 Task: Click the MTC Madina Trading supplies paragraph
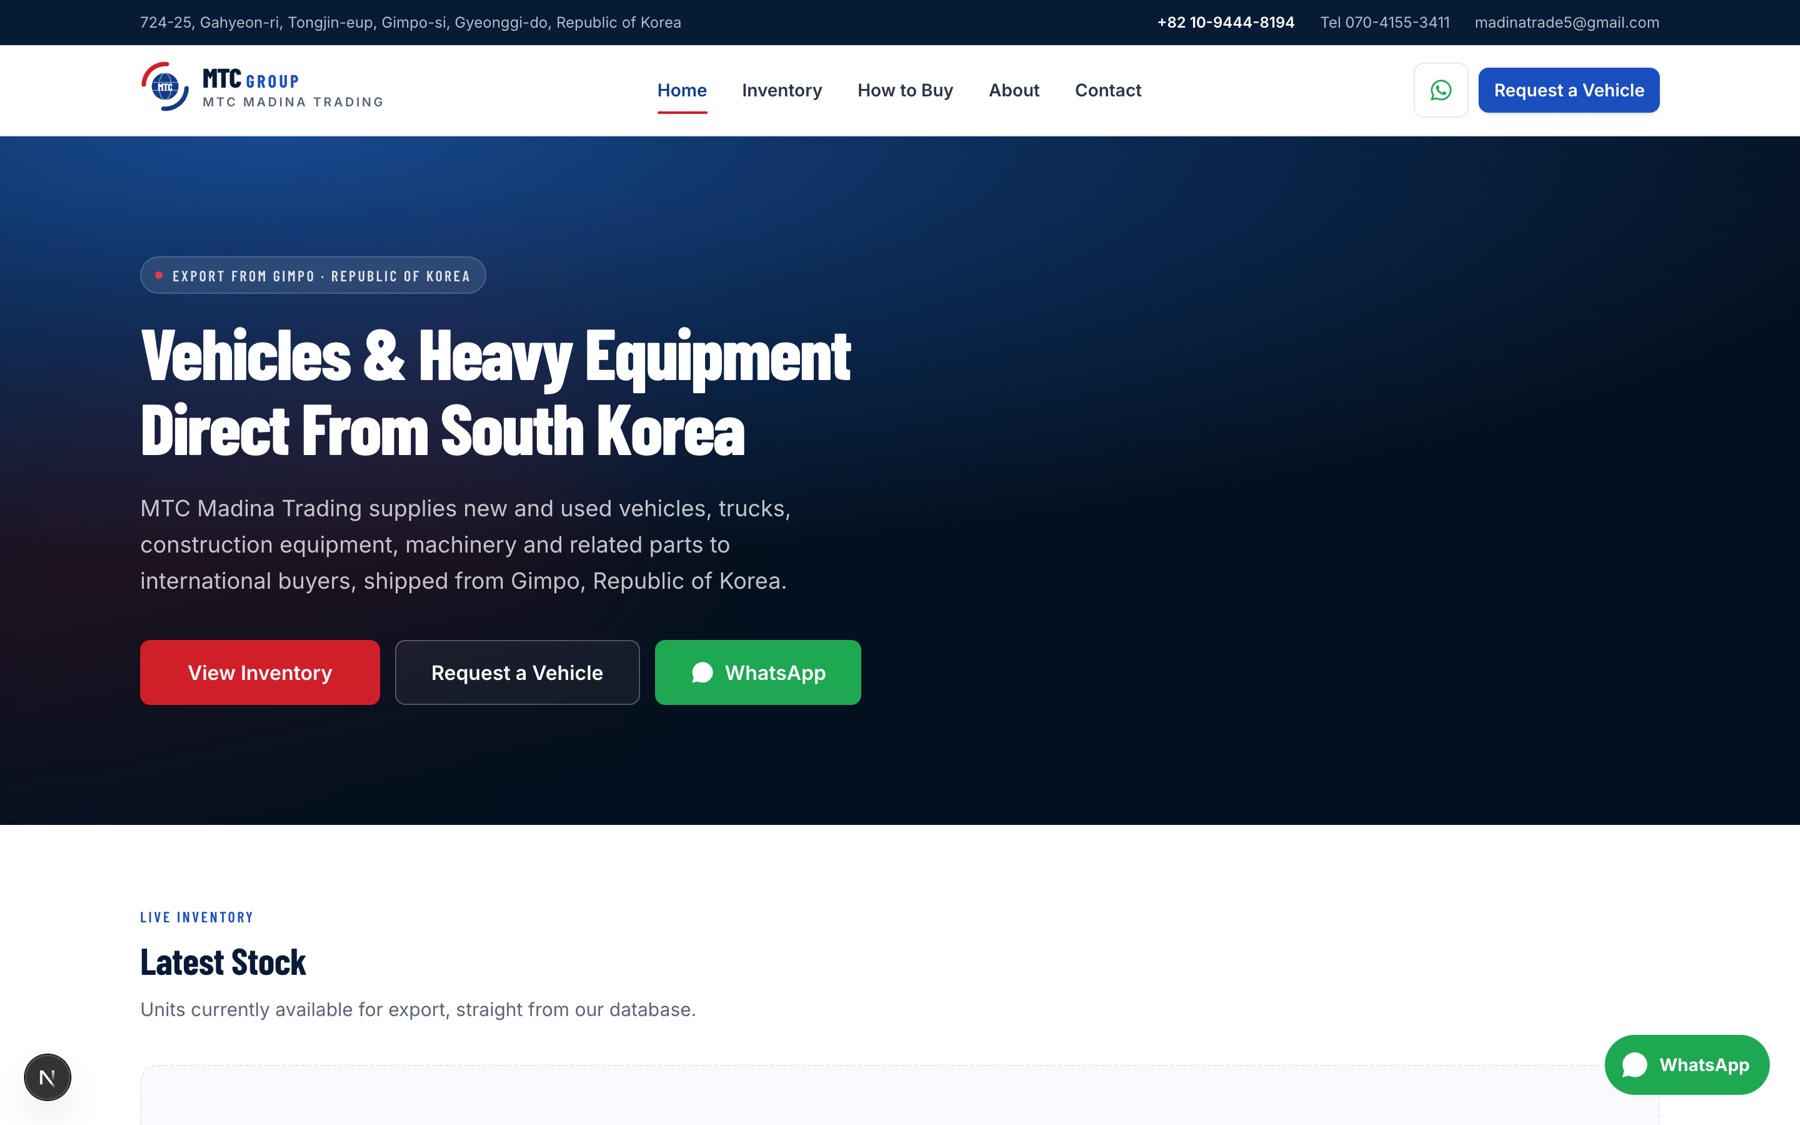(465, 545)
